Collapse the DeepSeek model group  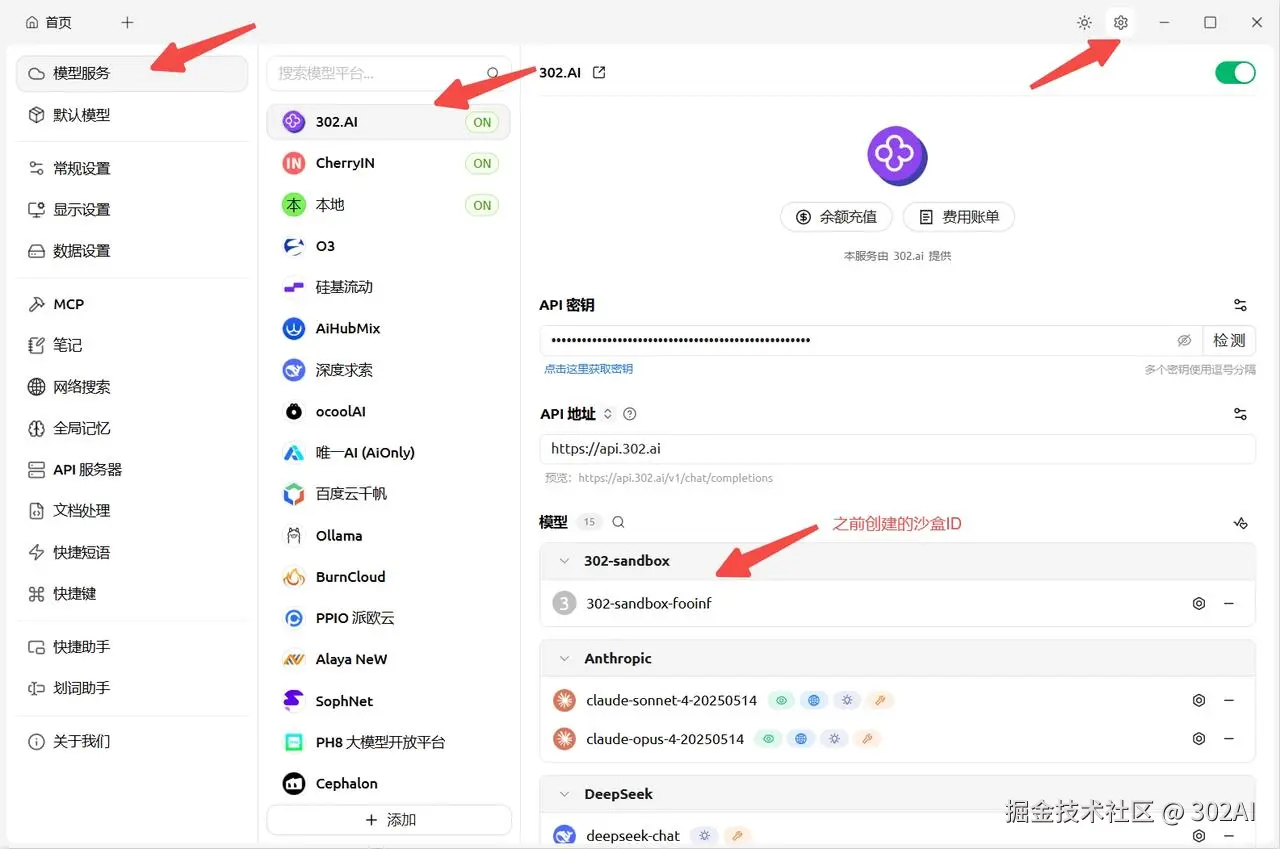coord(564,794)
